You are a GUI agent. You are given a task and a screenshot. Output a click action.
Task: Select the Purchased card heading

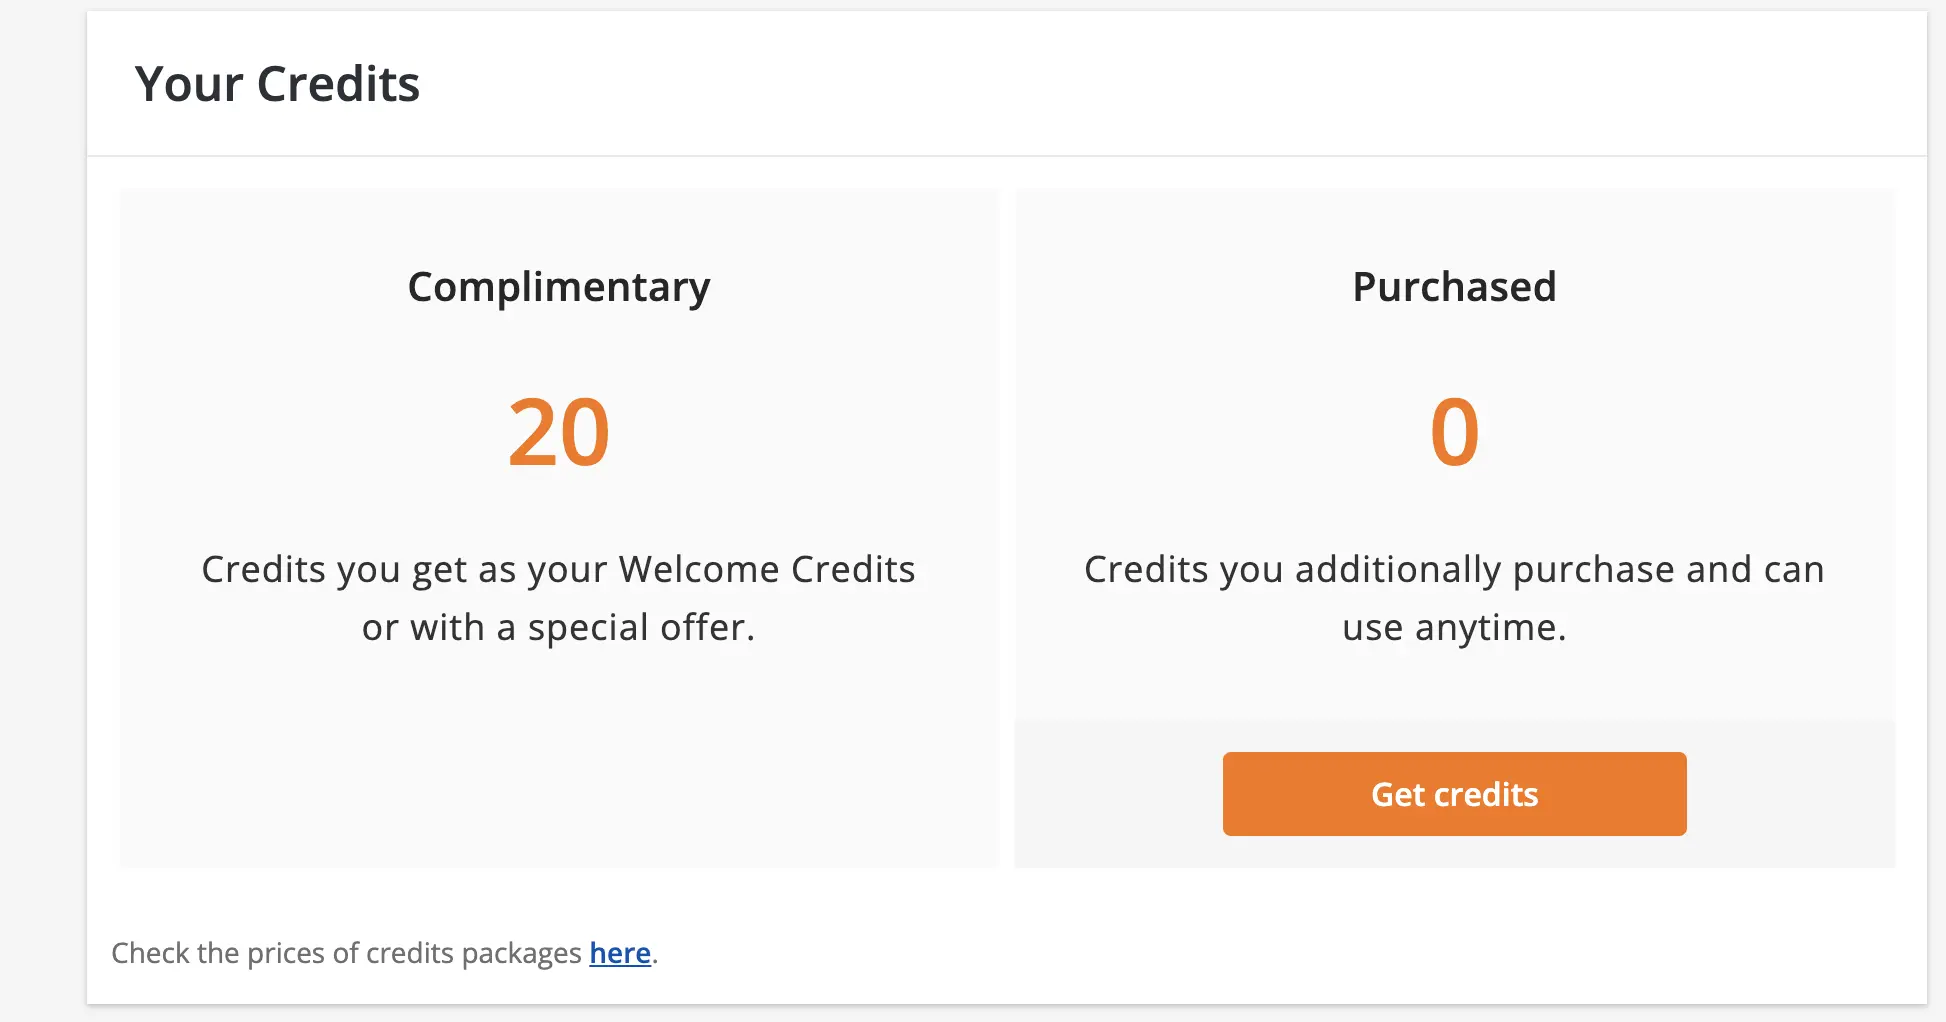coord(1454,287)
